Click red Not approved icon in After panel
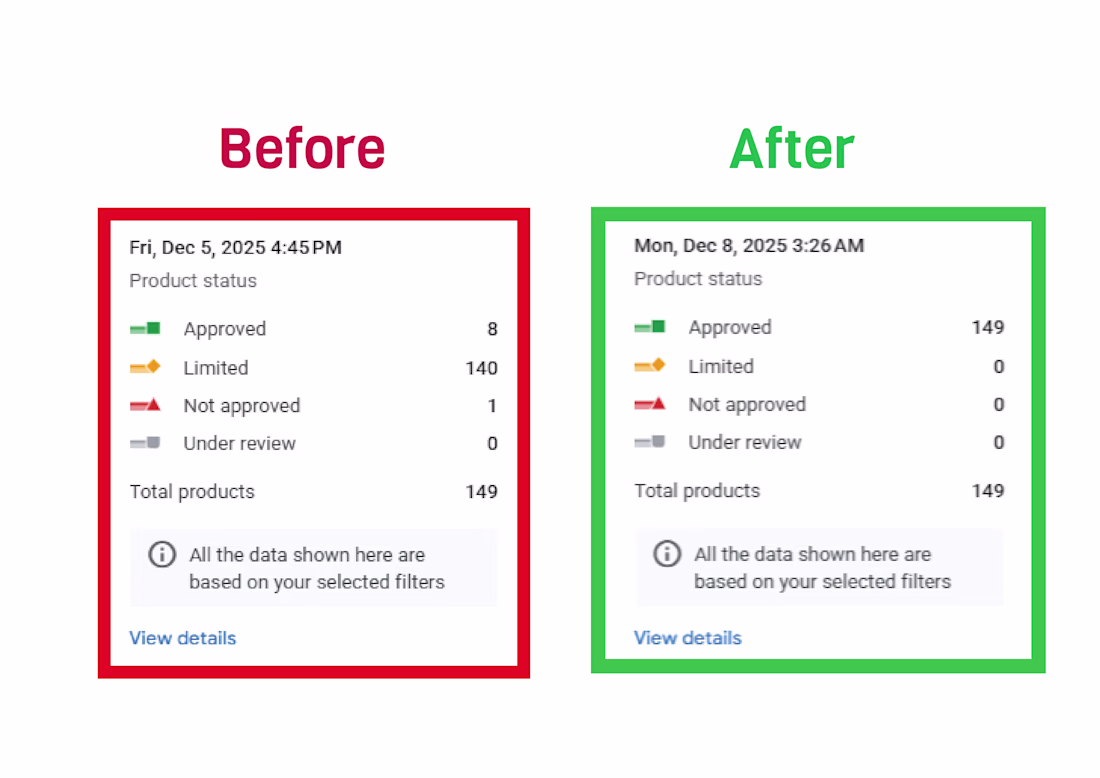This screenshot has width=1100, height=778. (650, 404)
